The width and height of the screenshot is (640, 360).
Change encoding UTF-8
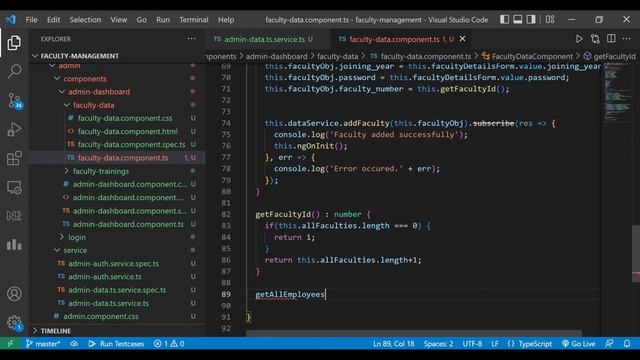[x=472, y=344]
